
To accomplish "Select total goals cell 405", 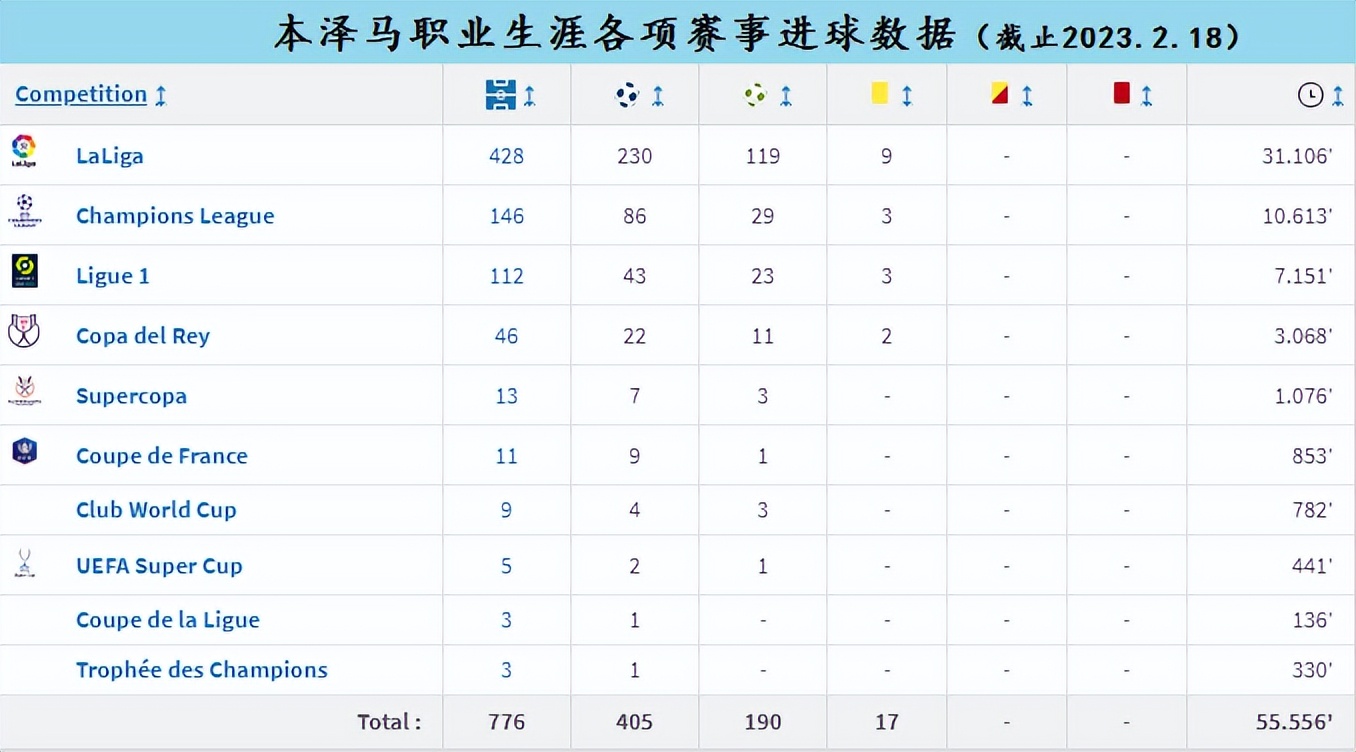I will pyautogui.click(x=635, y=722).
